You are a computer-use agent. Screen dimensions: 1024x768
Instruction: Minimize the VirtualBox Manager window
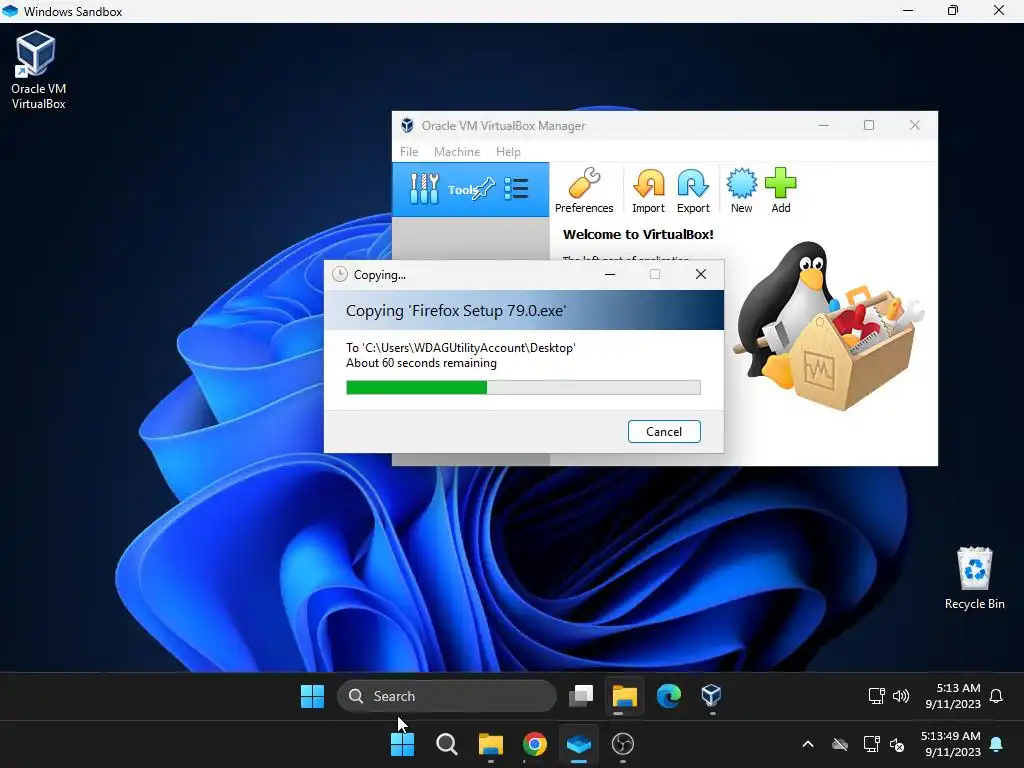click(824, 125)
